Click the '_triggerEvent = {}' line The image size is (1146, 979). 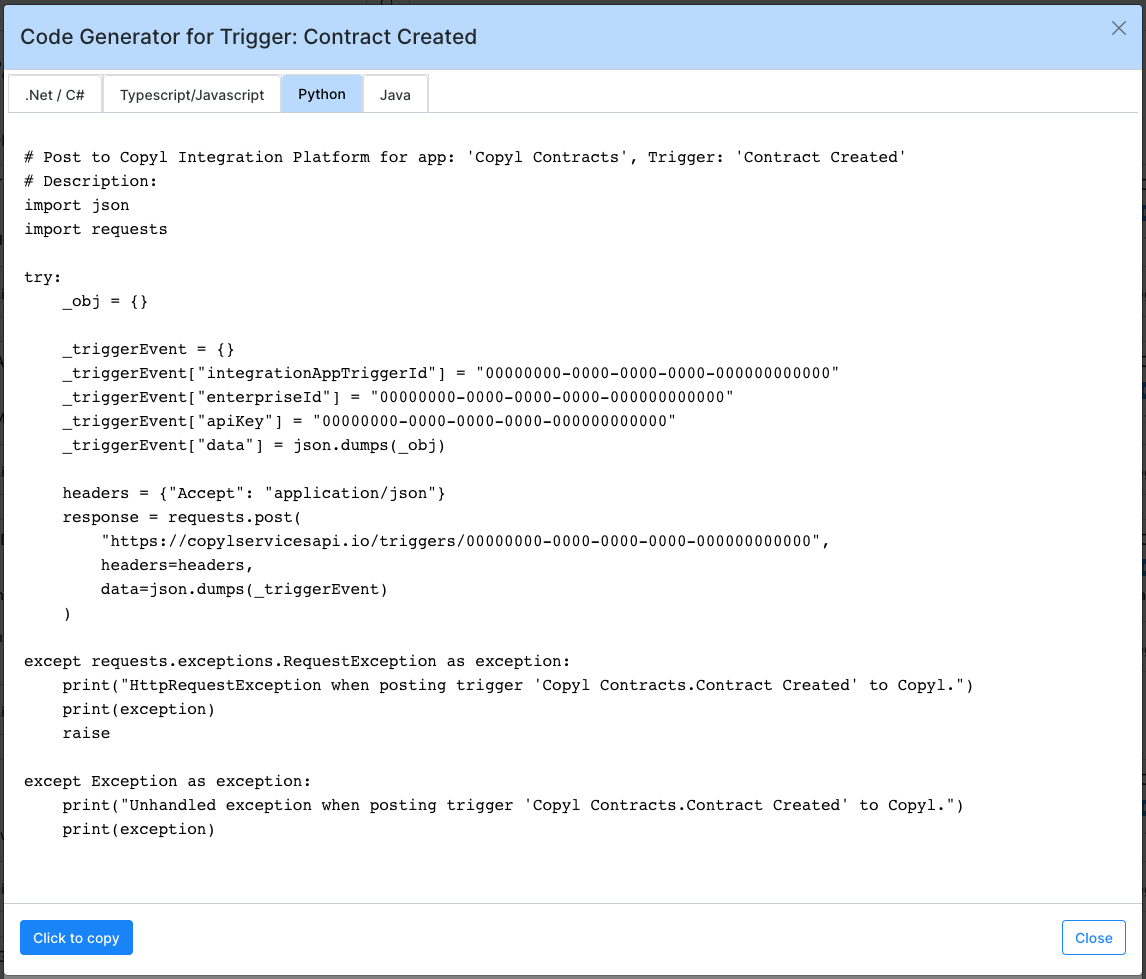point(148,349)
